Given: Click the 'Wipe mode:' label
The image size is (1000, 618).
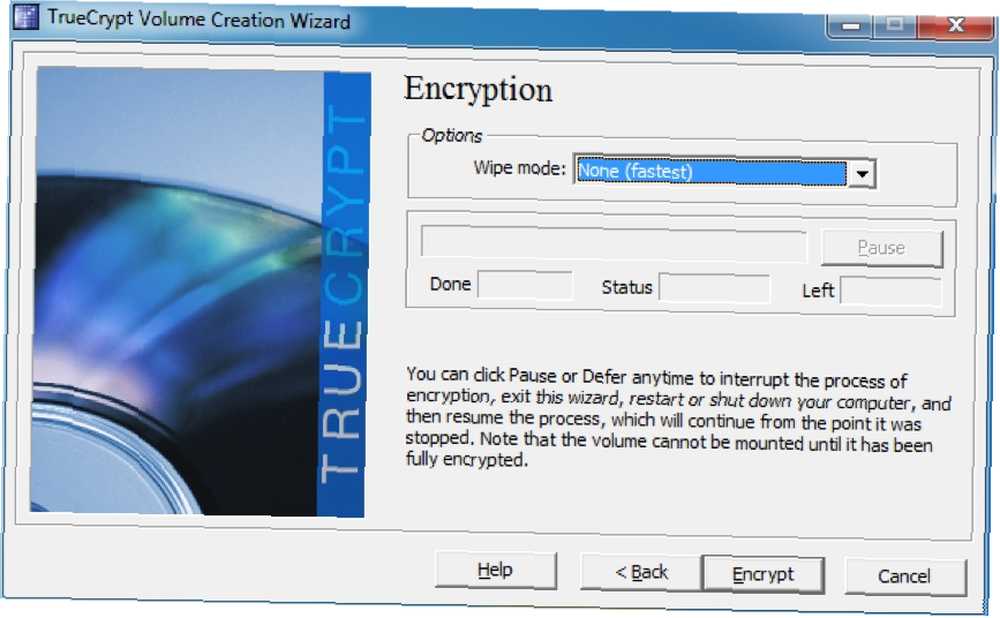Looking at the screenshot, I should pos(519,168).
